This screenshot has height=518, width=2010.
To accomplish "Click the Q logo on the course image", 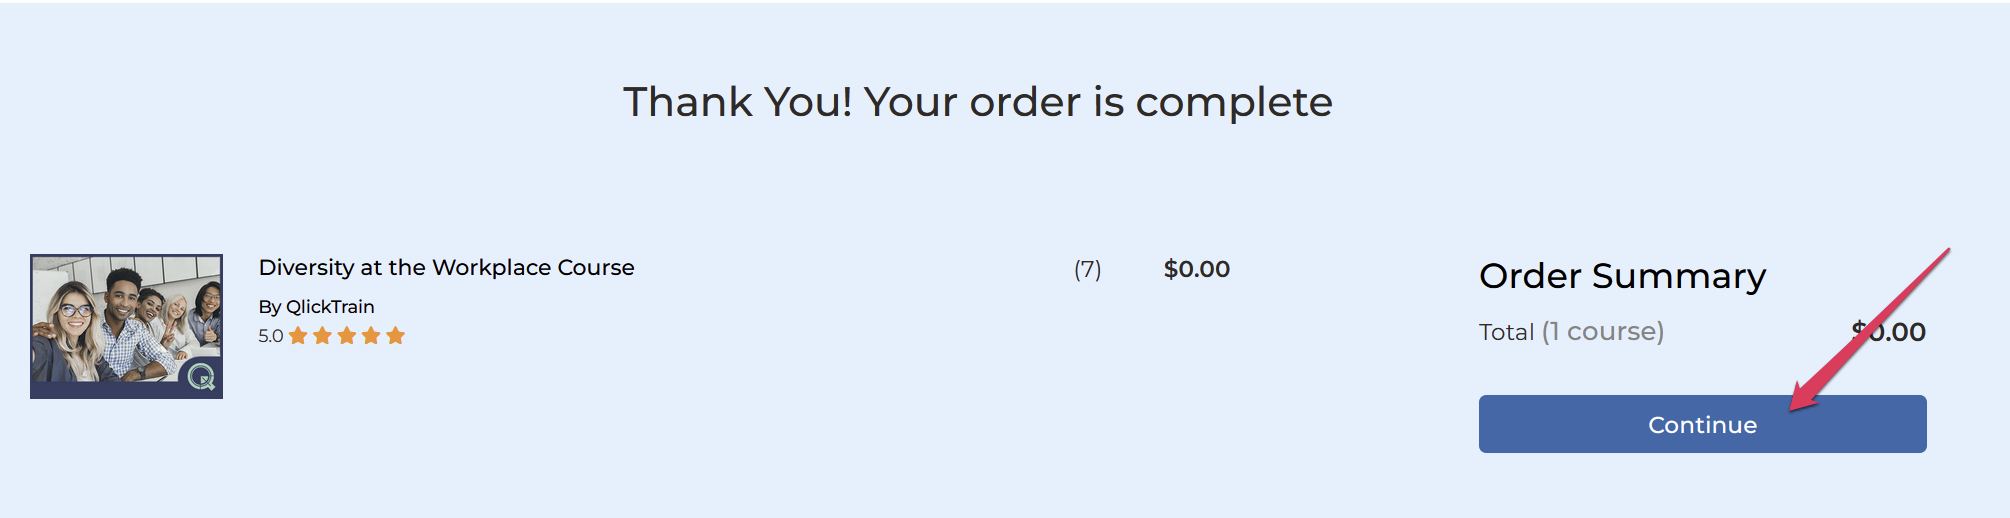I will coord(202,377).
